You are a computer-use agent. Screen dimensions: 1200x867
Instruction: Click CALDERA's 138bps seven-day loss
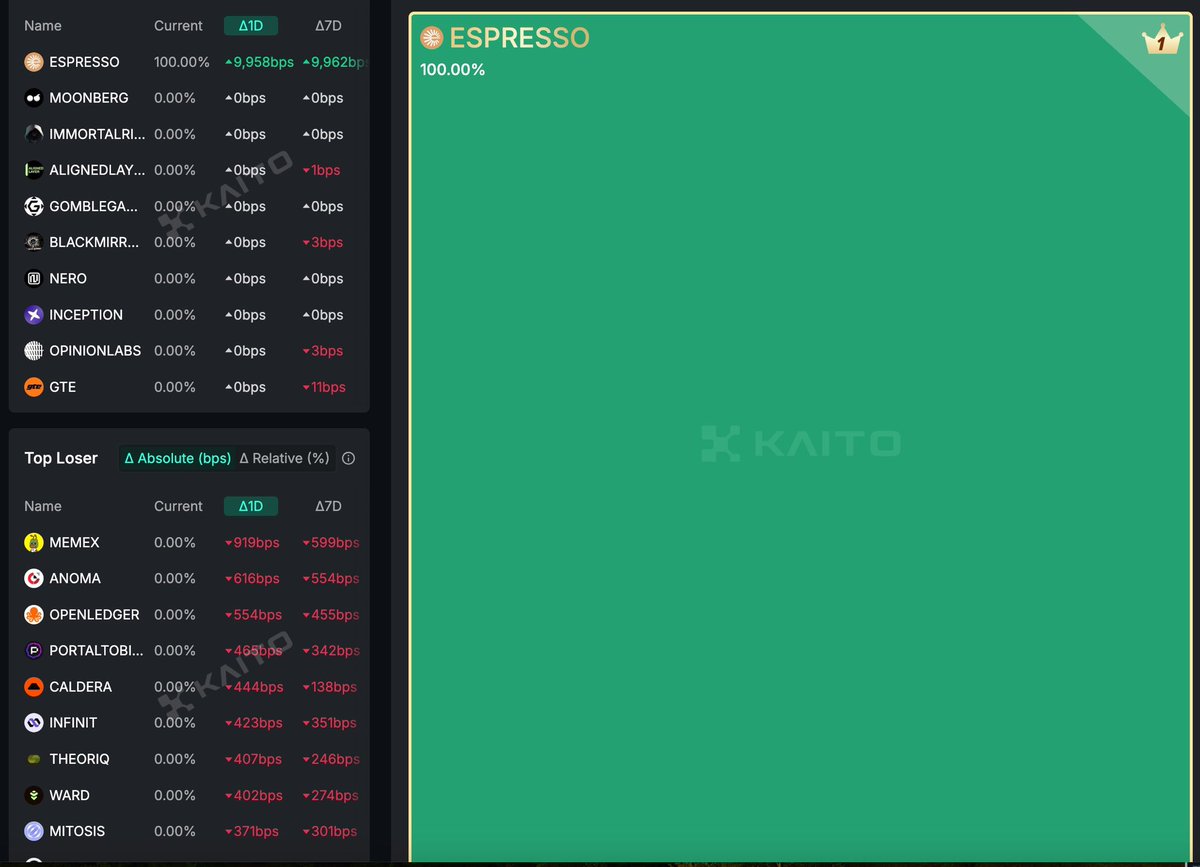point(329,687)
